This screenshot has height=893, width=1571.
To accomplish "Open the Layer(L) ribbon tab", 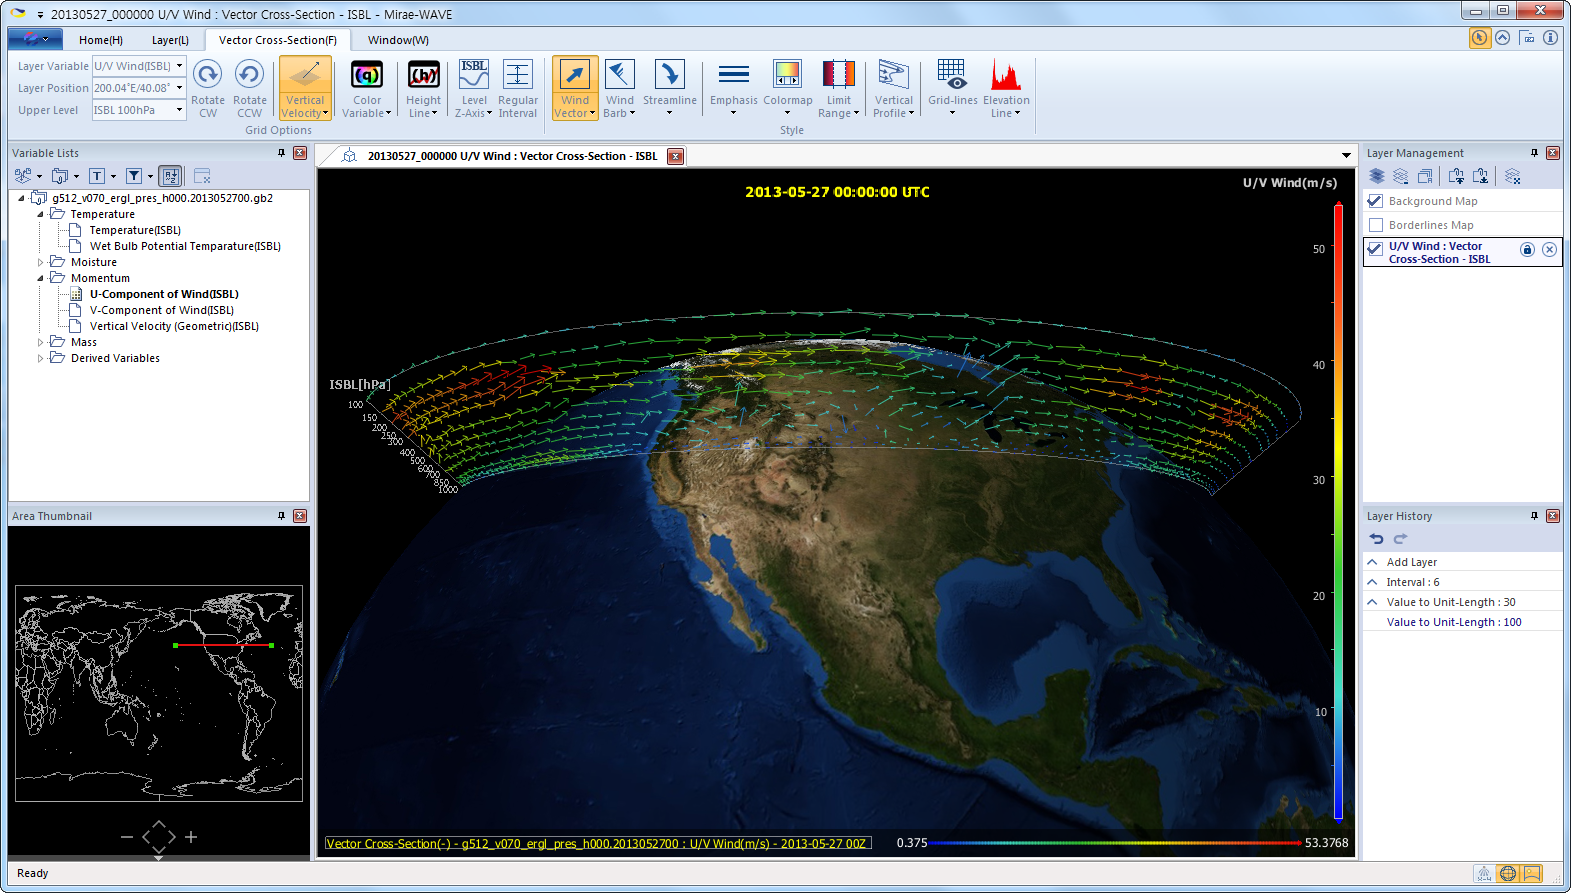I will 170,40.
